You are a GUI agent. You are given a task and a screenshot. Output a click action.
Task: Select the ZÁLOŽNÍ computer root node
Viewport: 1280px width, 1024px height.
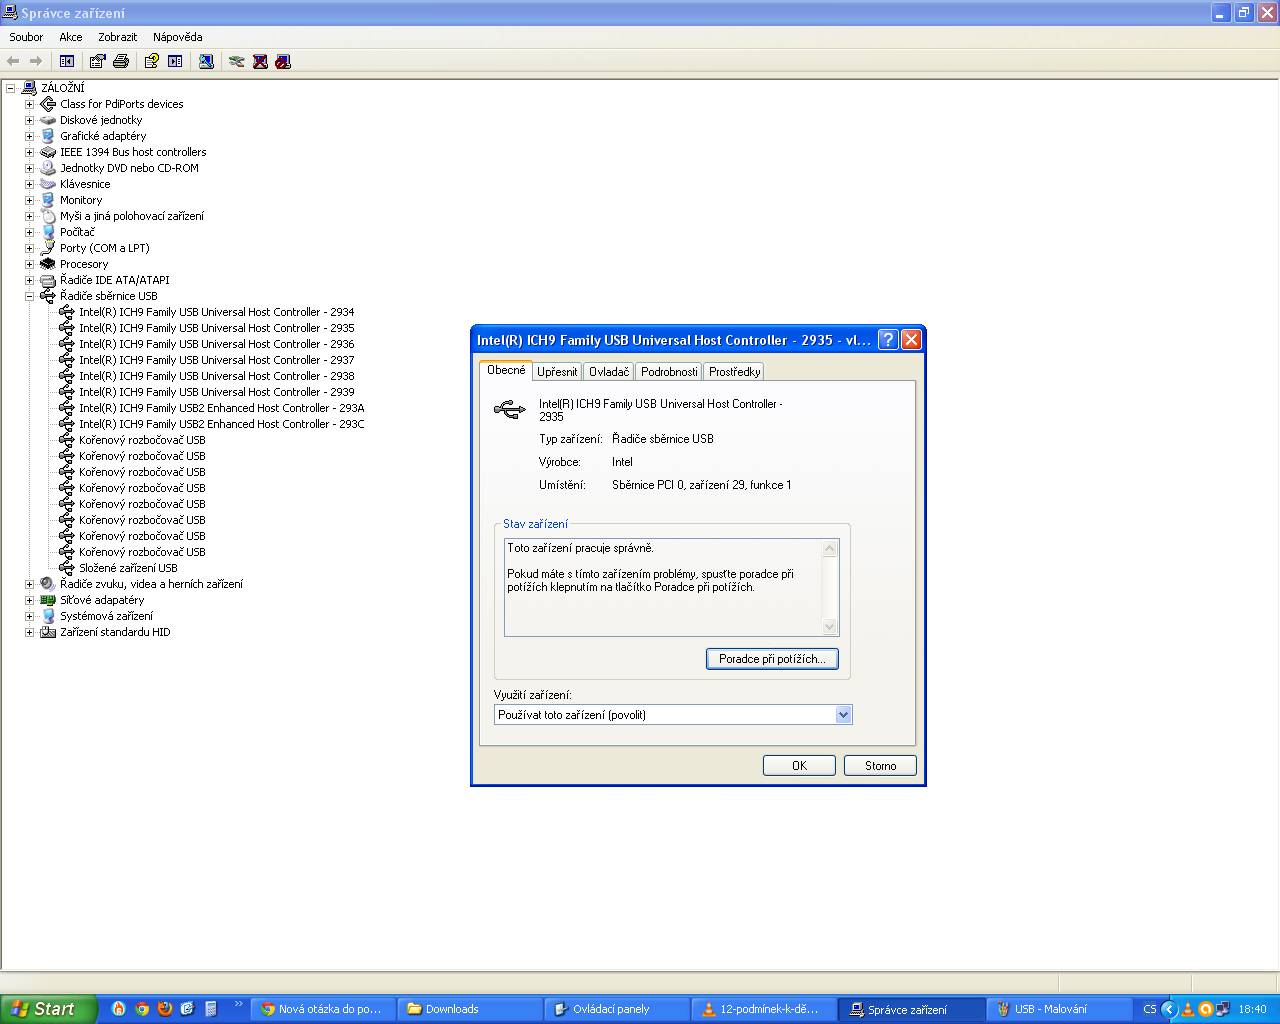click(62, 88)
